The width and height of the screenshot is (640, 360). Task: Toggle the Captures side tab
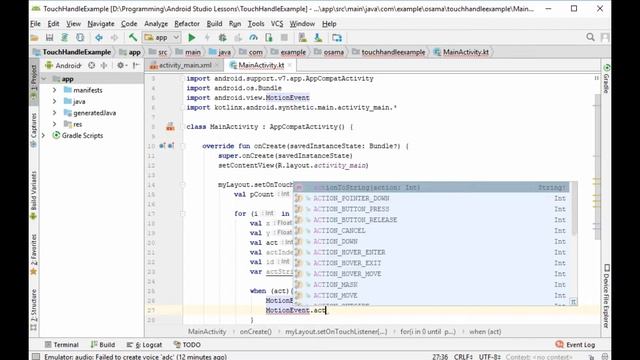(x=34, y=130)
